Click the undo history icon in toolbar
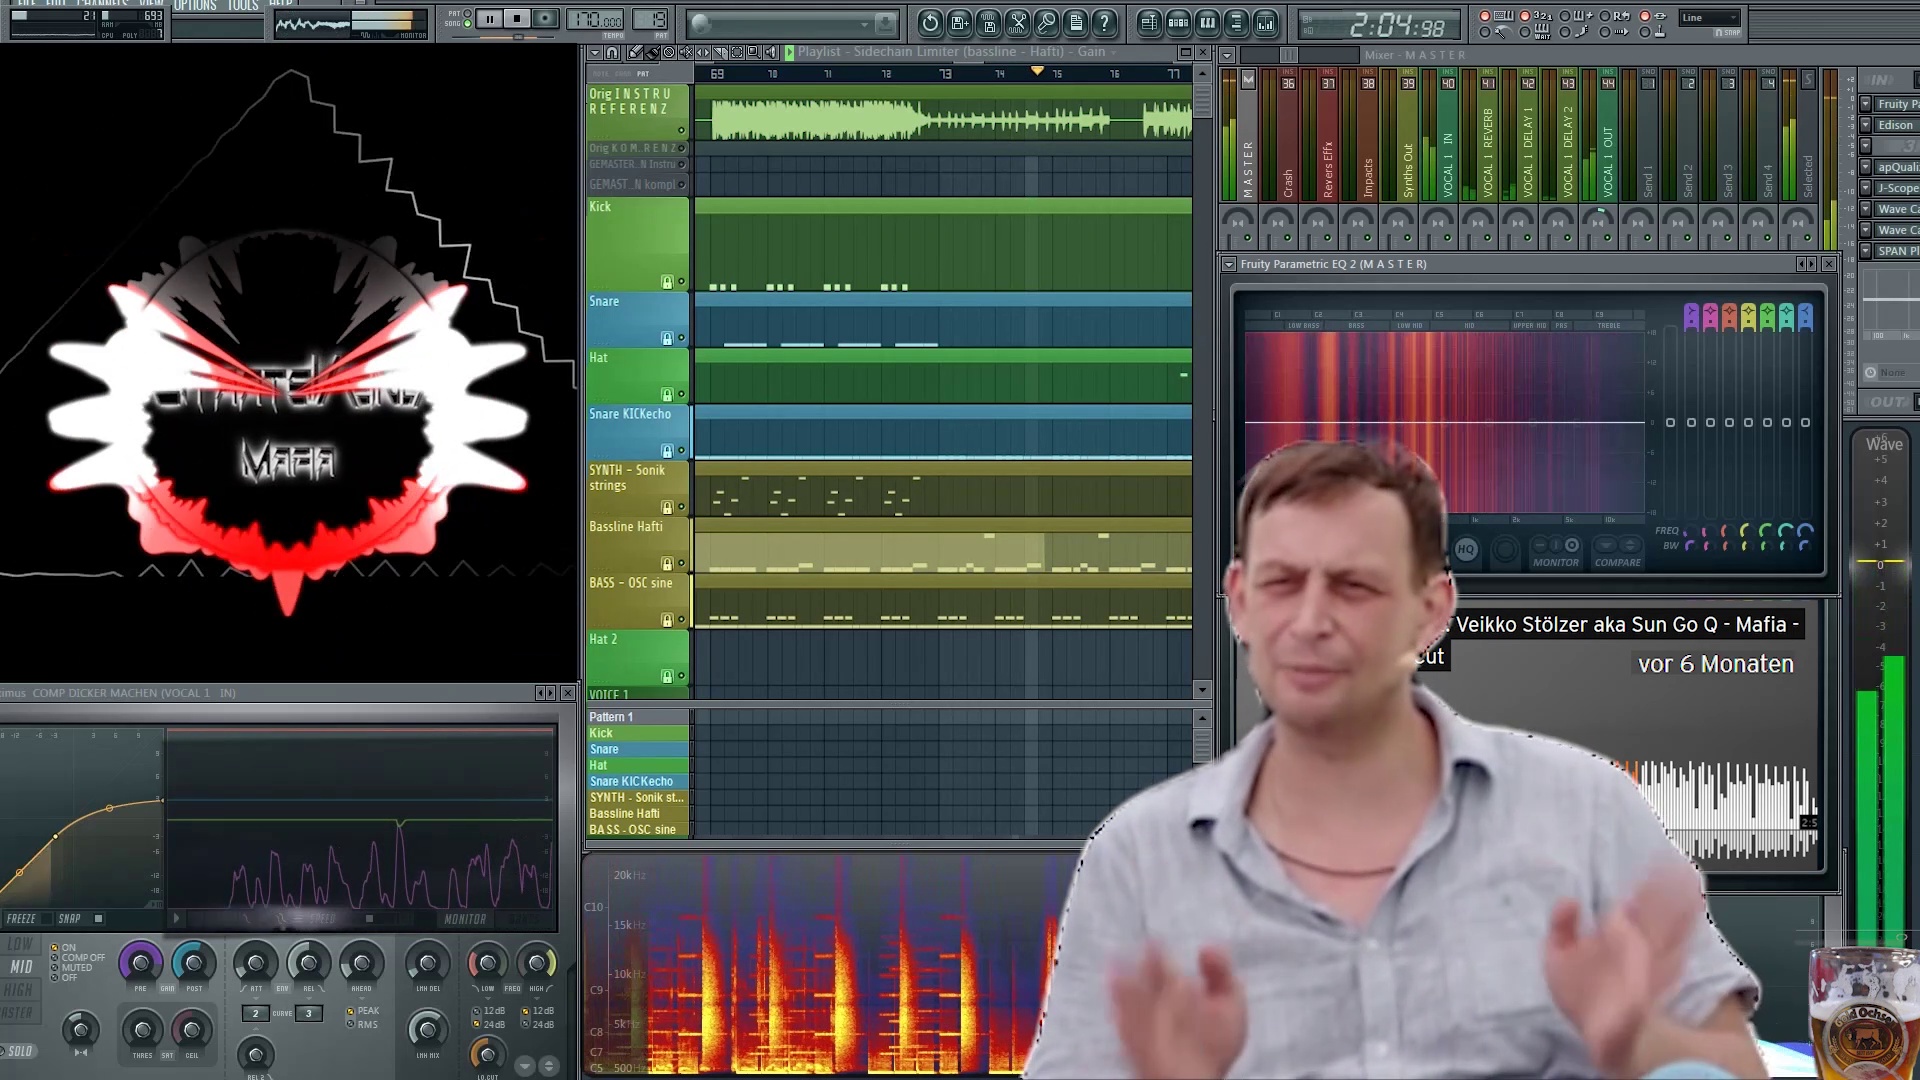1920x1080 pixels. (x=930, y=22)
